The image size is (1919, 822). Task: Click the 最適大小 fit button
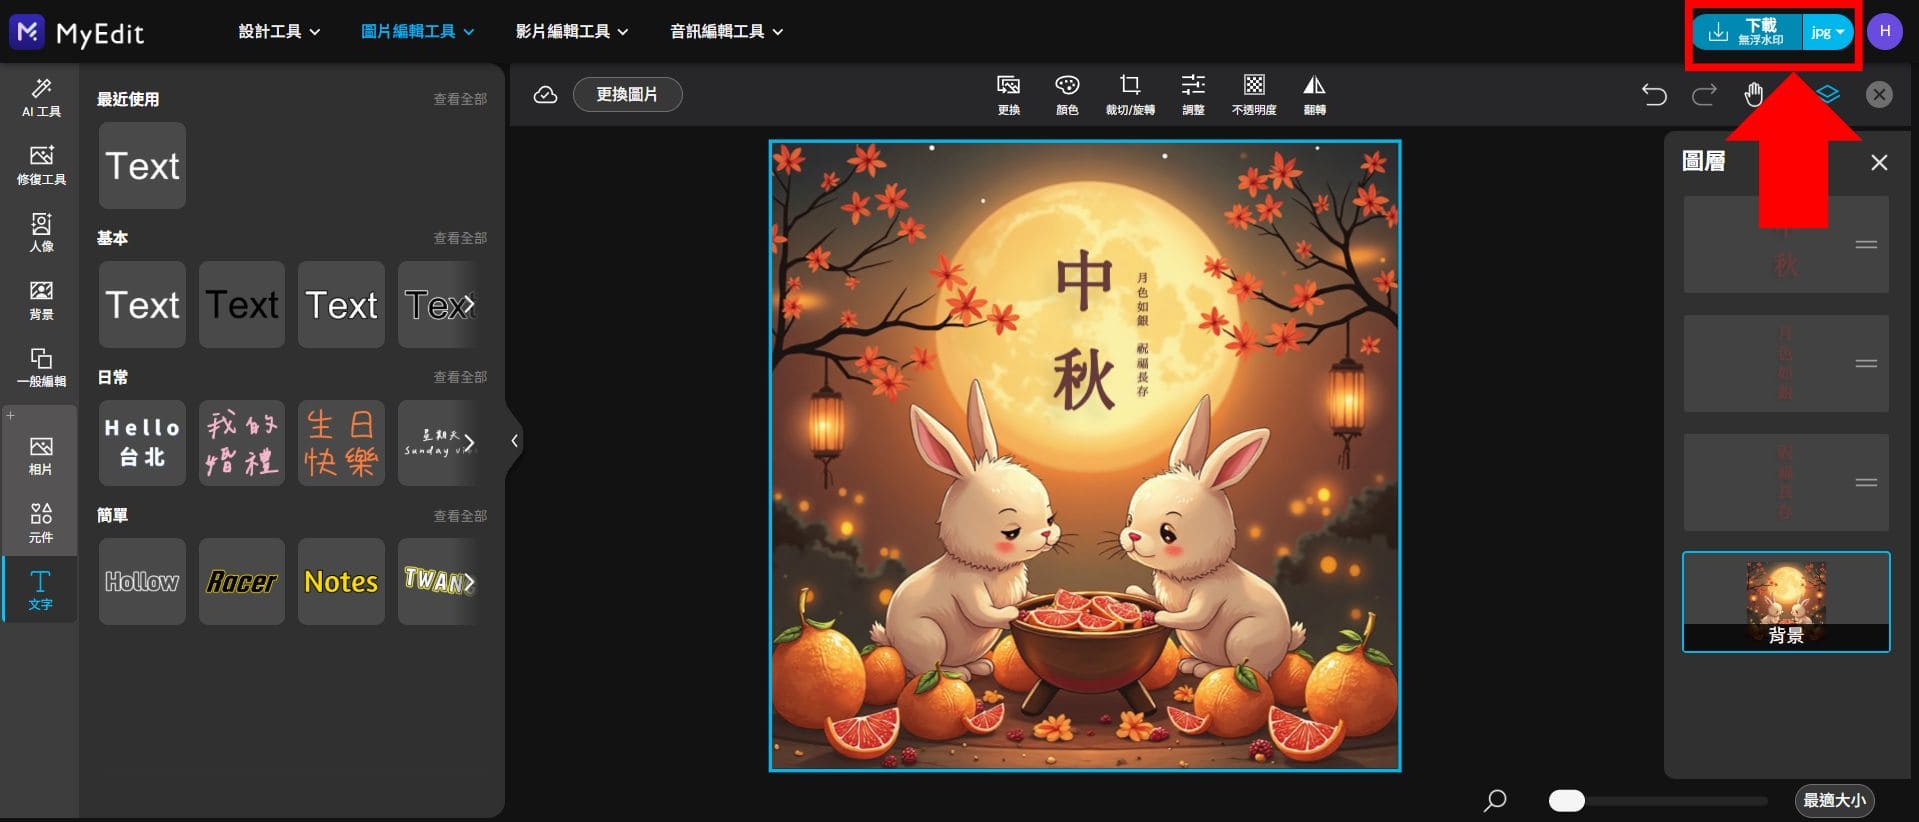(x=1833, y=801)
